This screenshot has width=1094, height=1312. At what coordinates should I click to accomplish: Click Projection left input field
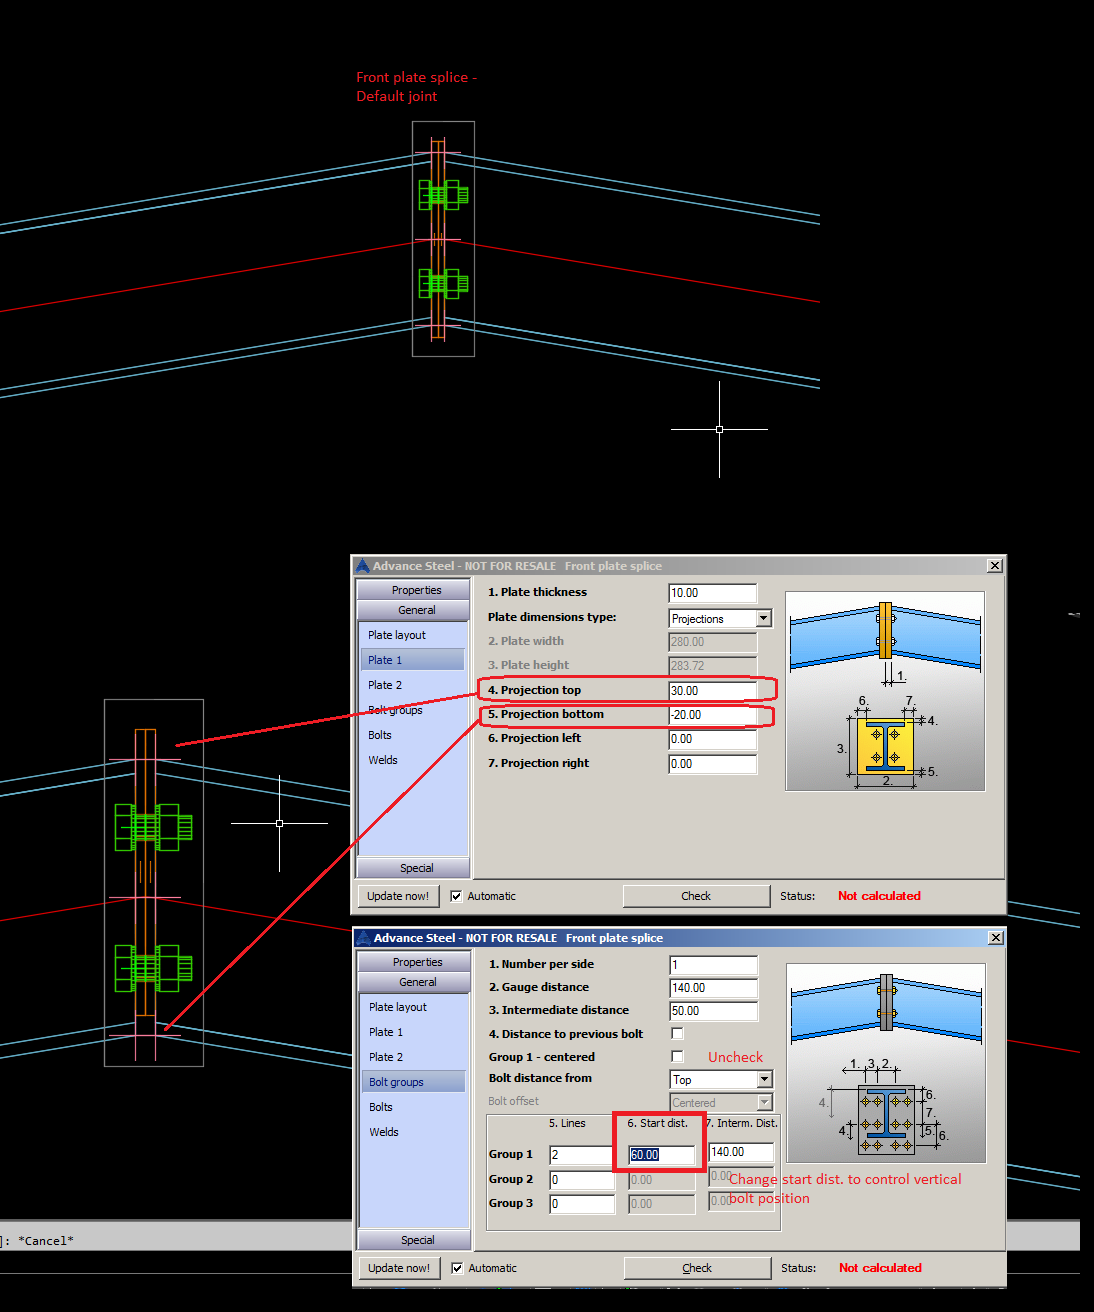[713, 739]
